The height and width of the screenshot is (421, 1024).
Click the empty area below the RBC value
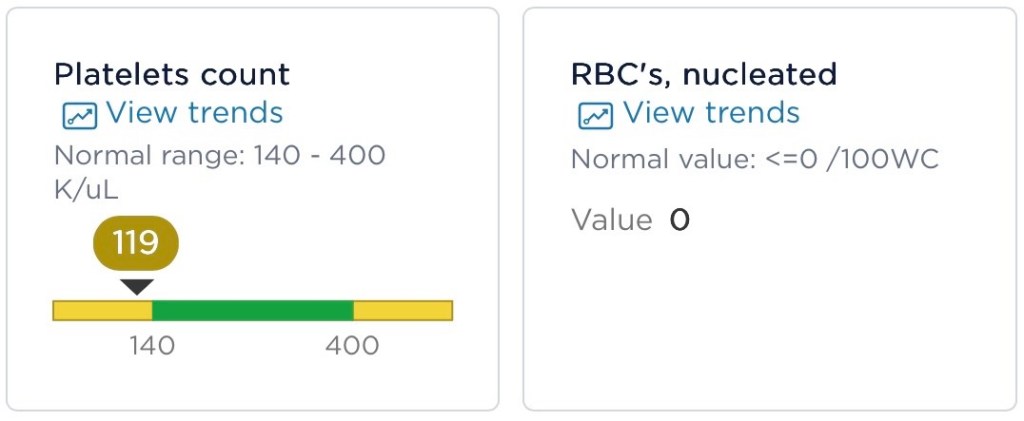768,320
